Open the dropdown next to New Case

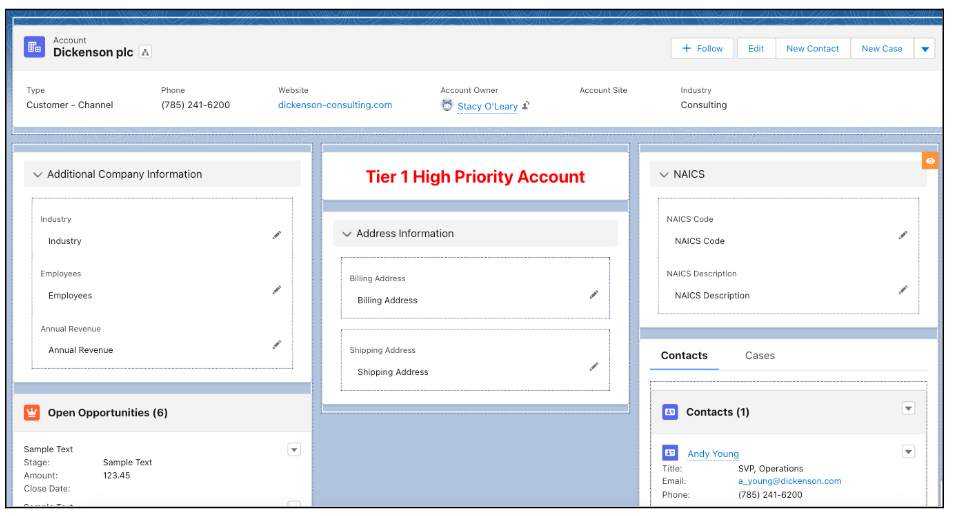[x=925, y=49]
